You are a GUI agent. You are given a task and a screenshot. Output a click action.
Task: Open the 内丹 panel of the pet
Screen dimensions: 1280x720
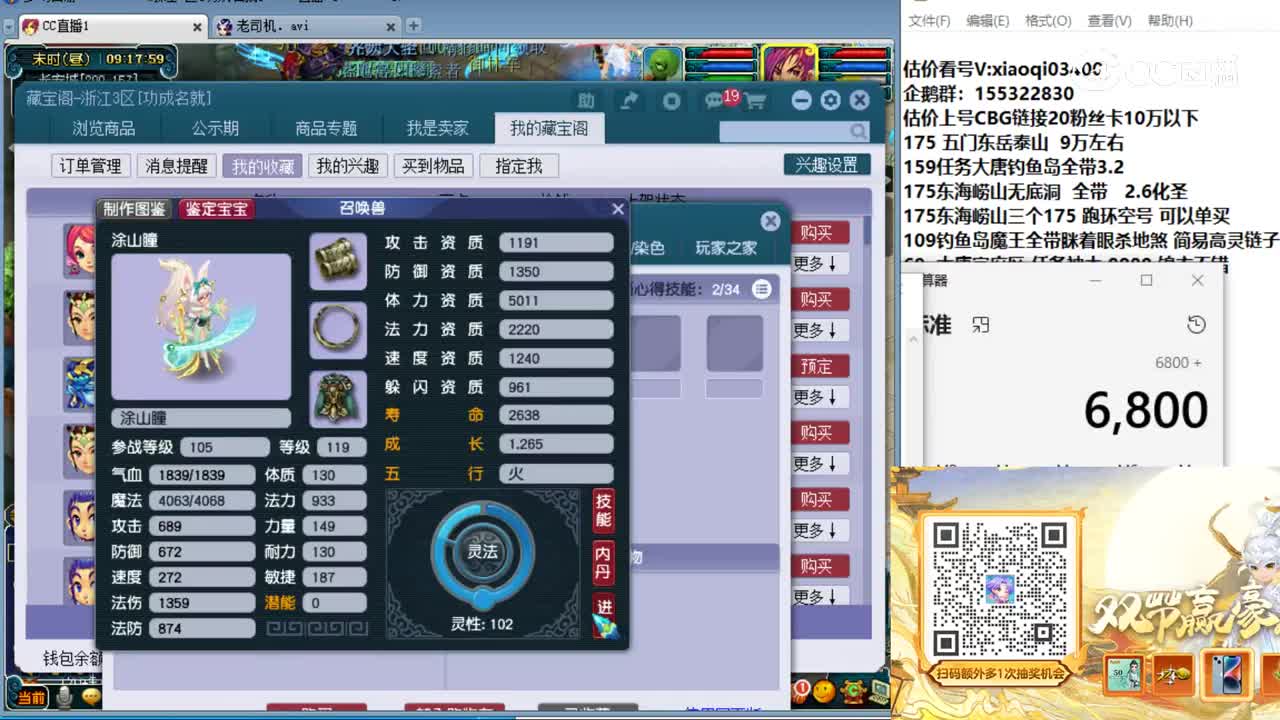(603, 563)
